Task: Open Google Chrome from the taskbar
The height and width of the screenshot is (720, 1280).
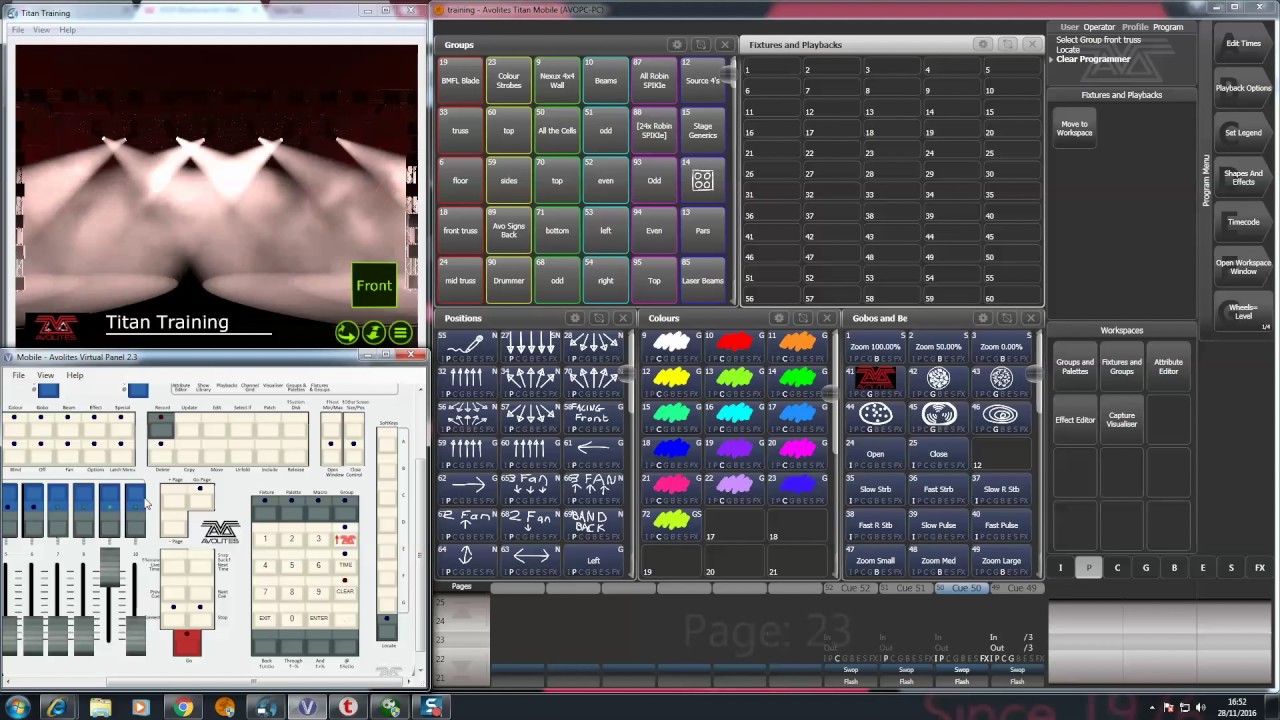Action: pyautogui.click(x=182, y=707)
